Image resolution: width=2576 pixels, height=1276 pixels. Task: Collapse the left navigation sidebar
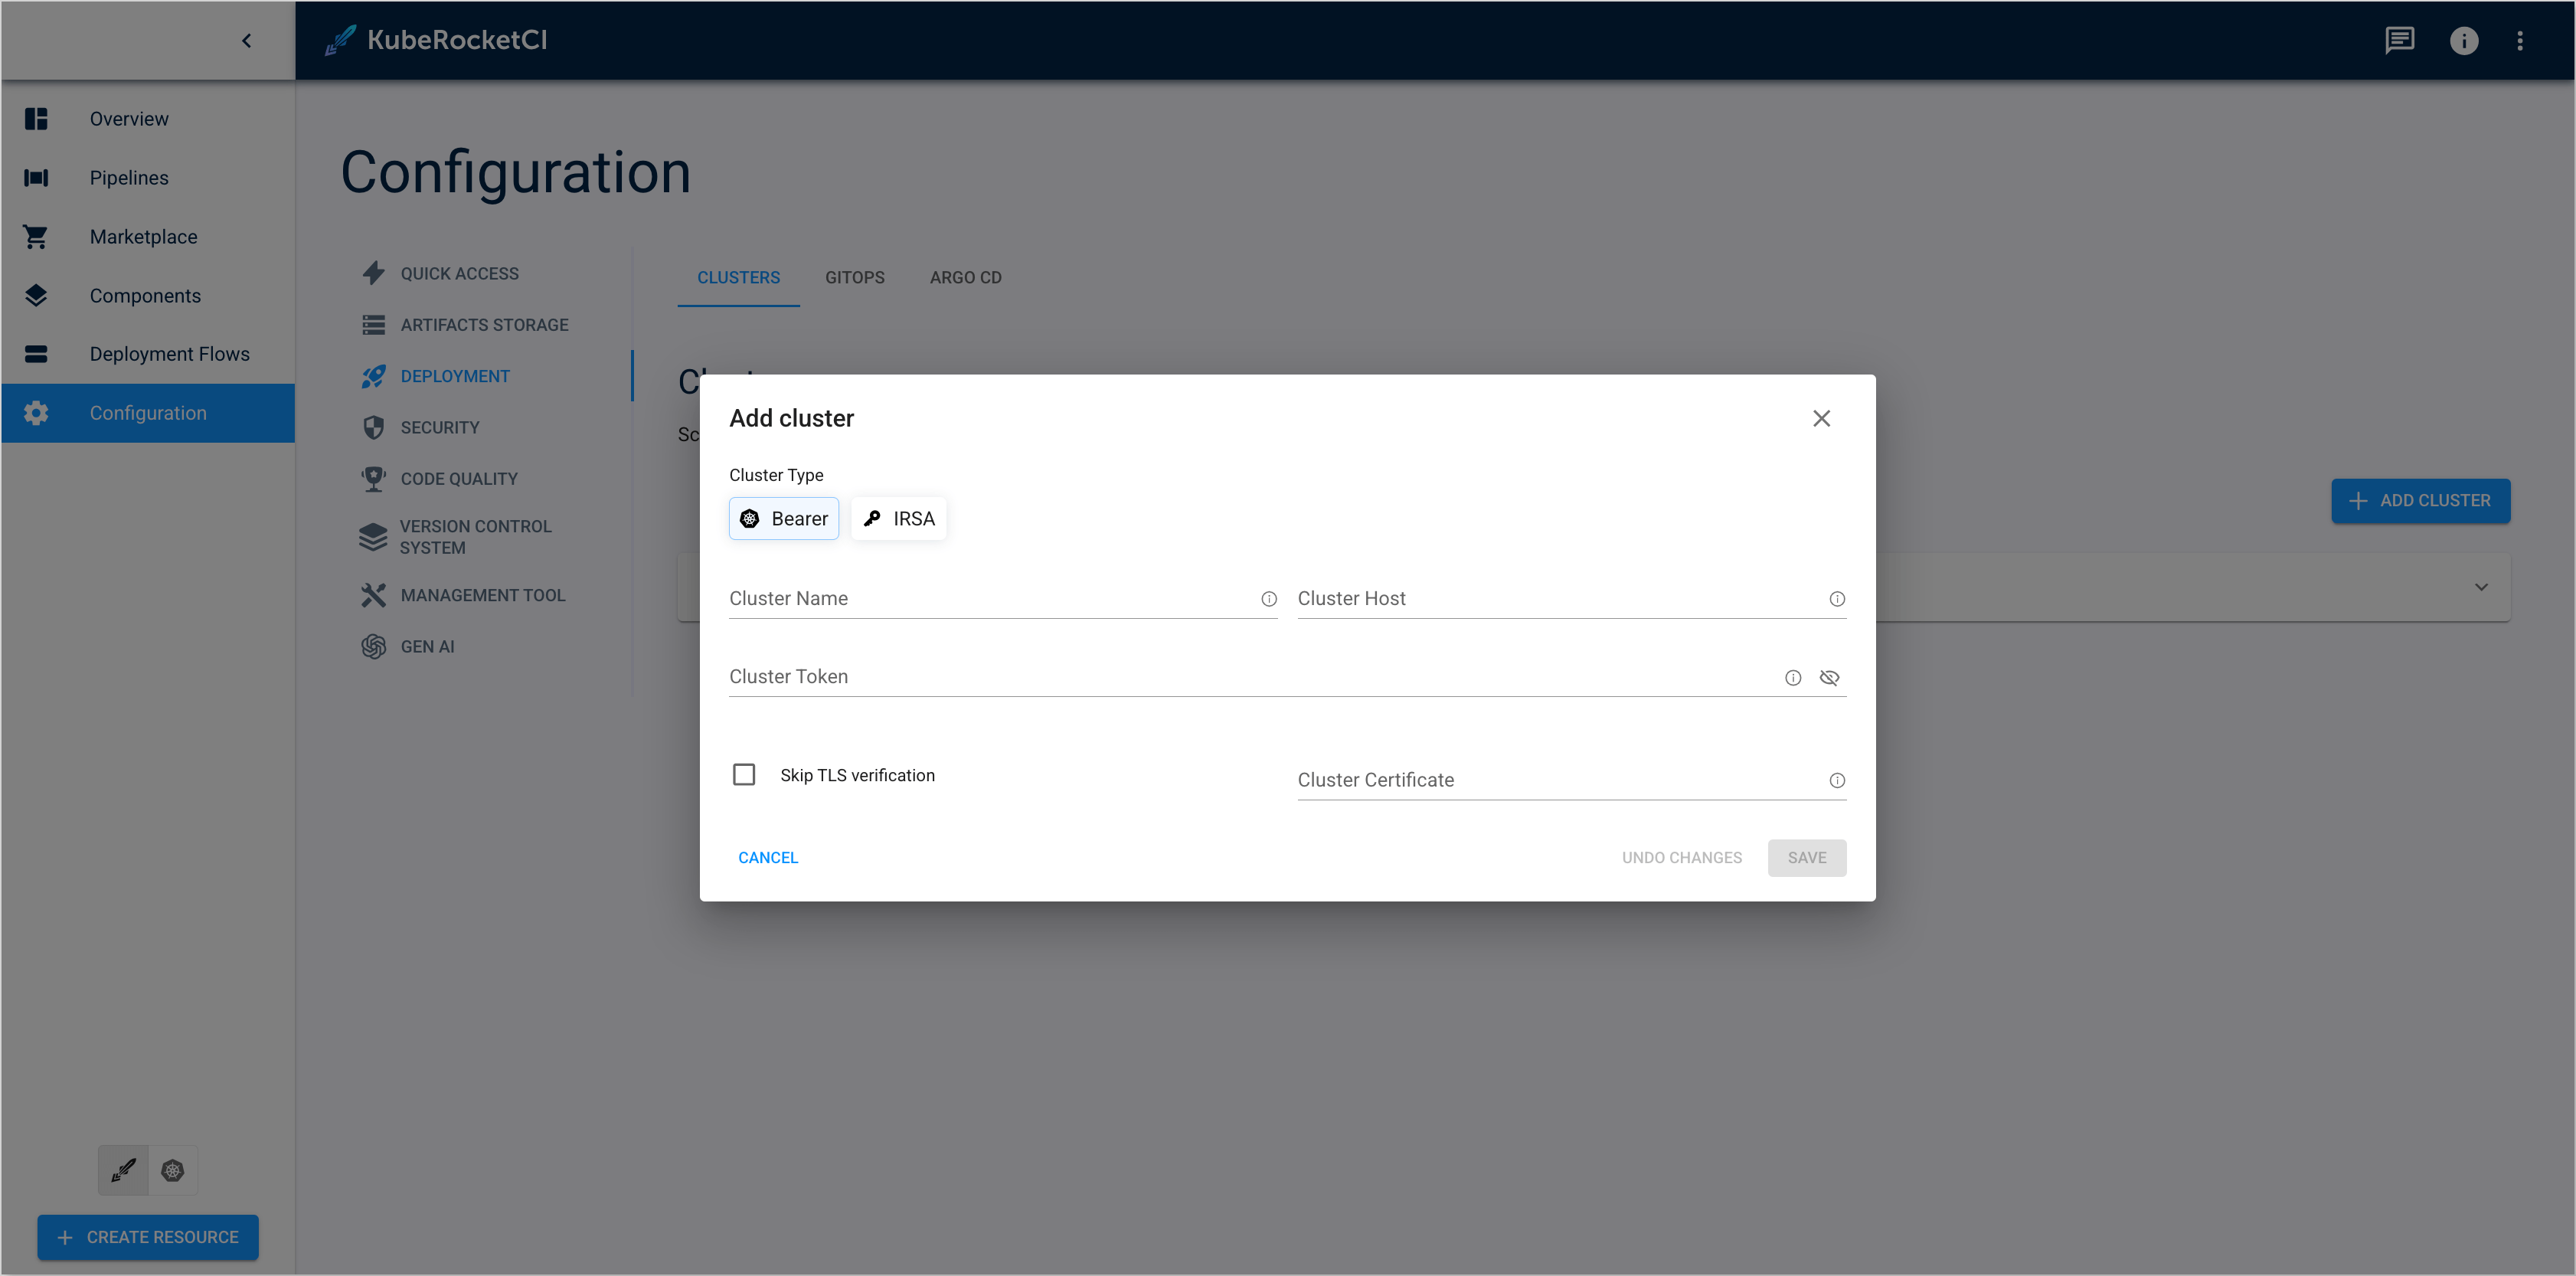click(x=246, y=40)
